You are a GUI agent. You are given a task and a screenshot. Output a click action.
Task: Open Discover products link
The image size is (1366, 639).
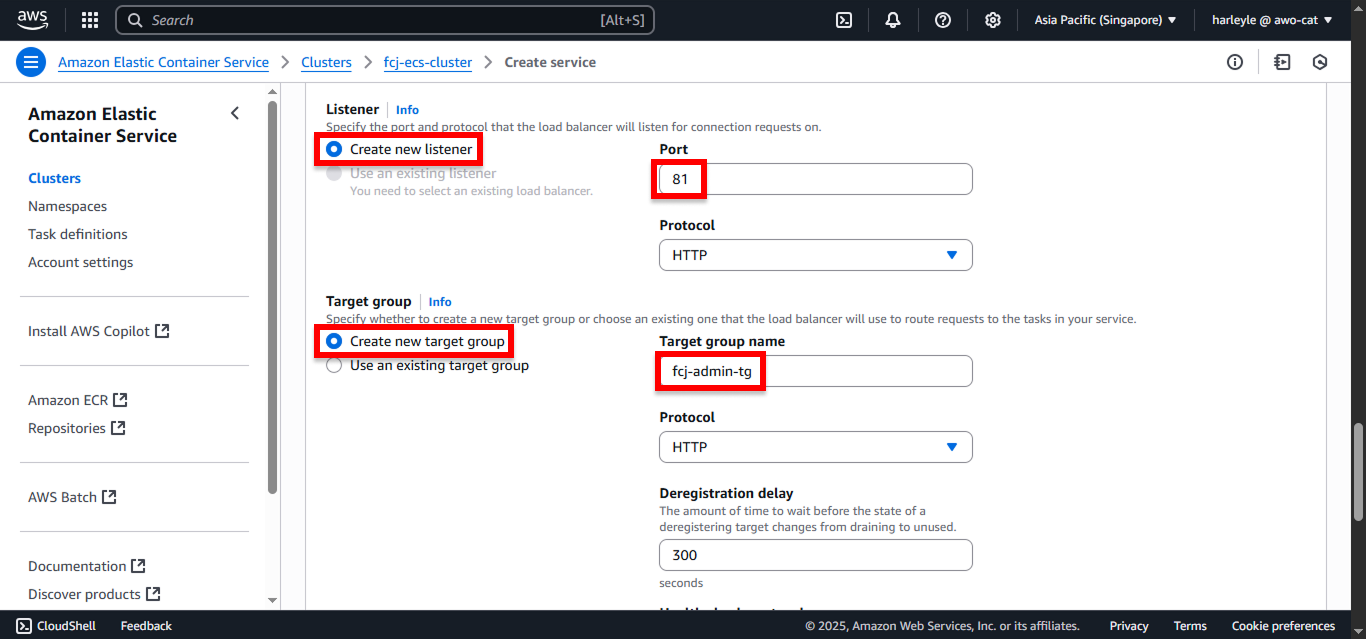point(84,594)
